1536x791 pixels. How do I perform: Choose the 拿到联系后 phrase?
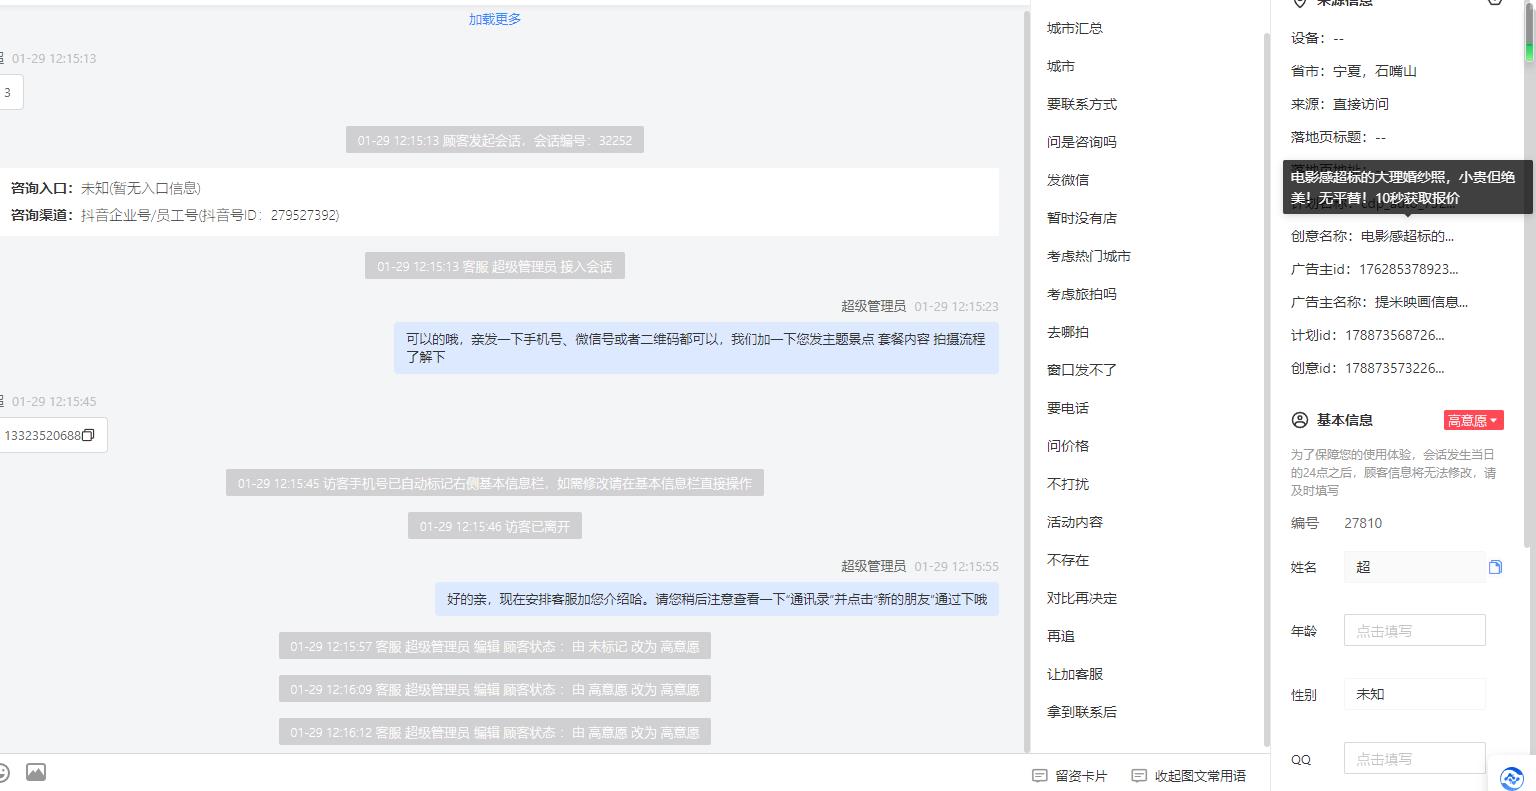point(1082,712)
